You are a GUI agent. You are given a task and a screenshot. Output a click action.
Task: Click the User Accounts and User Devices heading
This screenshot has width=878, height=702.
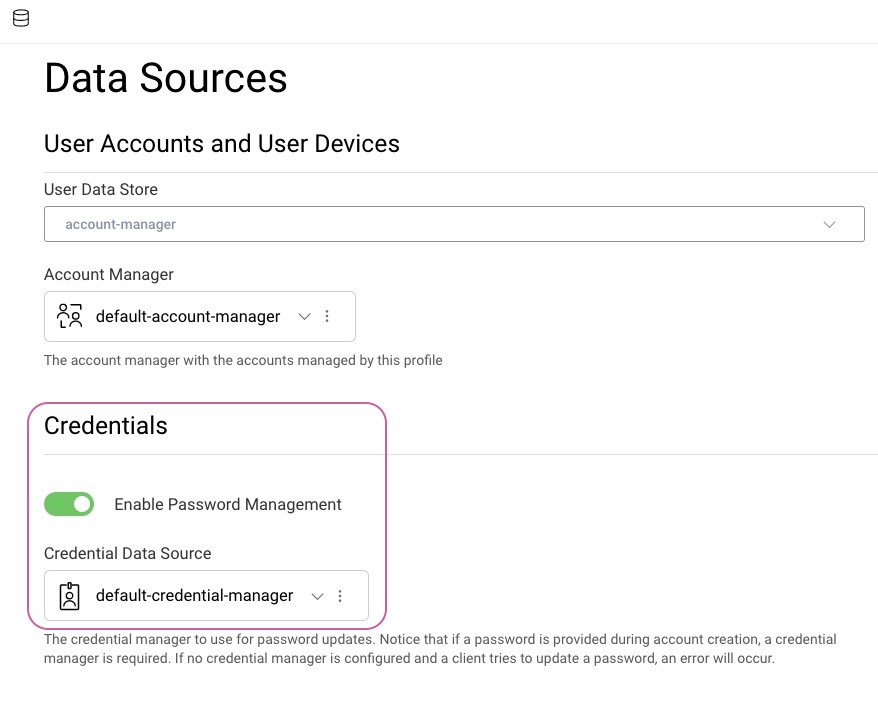[x=221, y=143]
